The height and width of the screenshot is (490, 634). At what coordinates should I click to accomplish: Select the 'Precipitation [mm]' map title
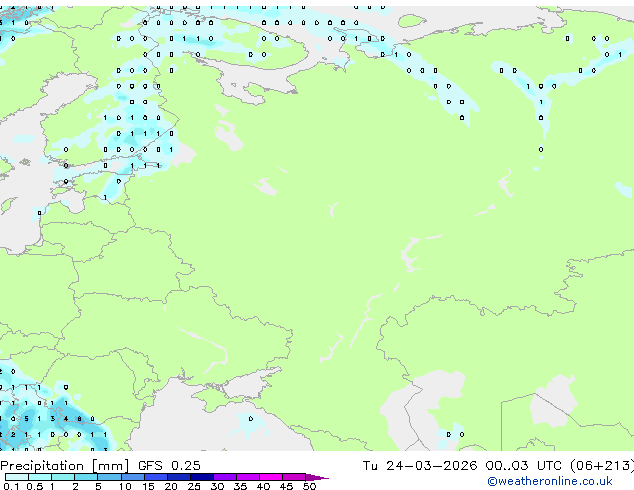(x=65, y=466)
